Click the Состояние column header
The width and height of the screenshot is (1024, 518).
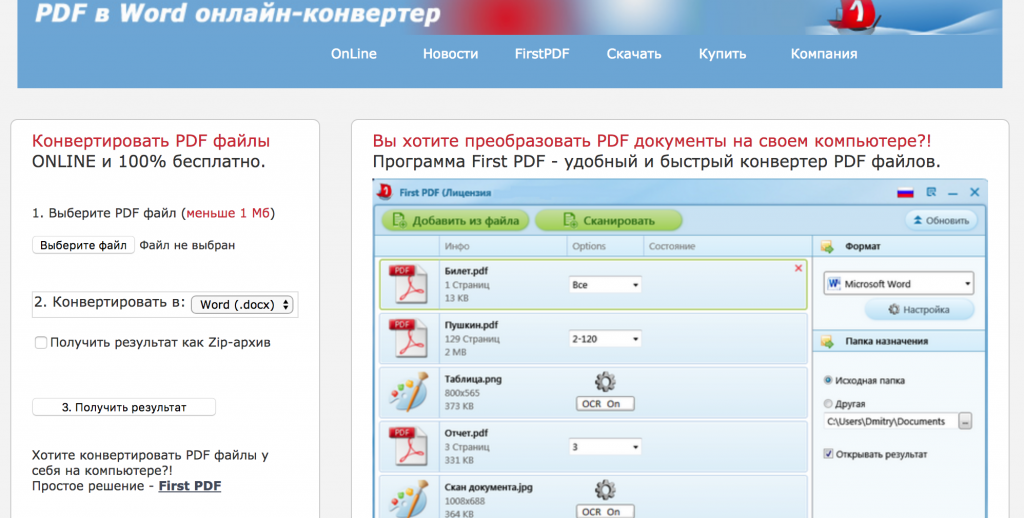[x=671, y=246]
